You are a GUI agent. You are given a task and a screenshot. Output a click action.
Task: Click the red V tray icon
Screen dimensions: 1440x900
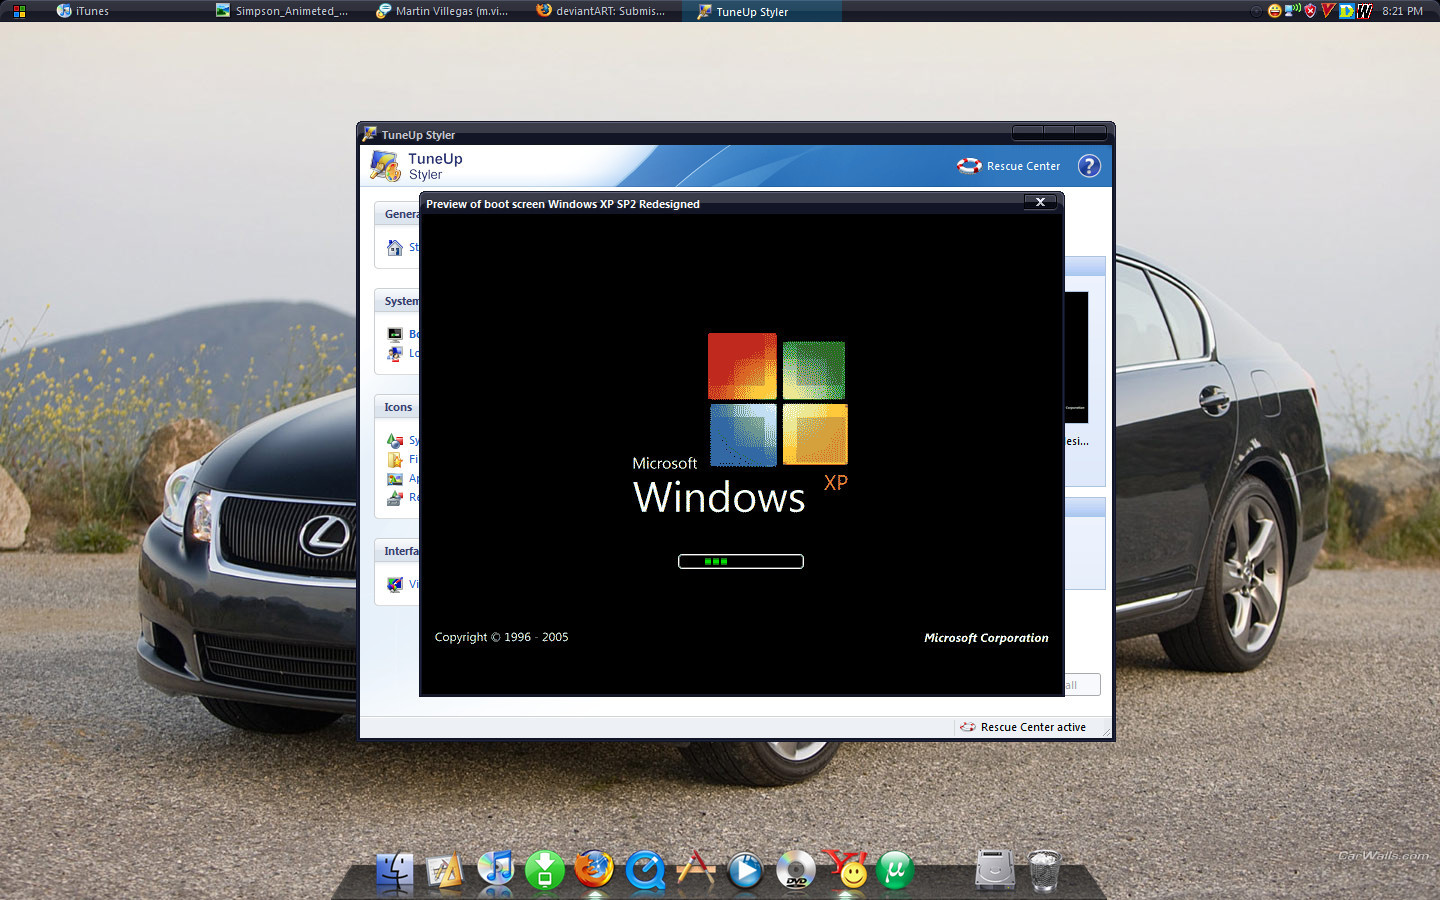pyautogui.click(x=1328, y=11)
